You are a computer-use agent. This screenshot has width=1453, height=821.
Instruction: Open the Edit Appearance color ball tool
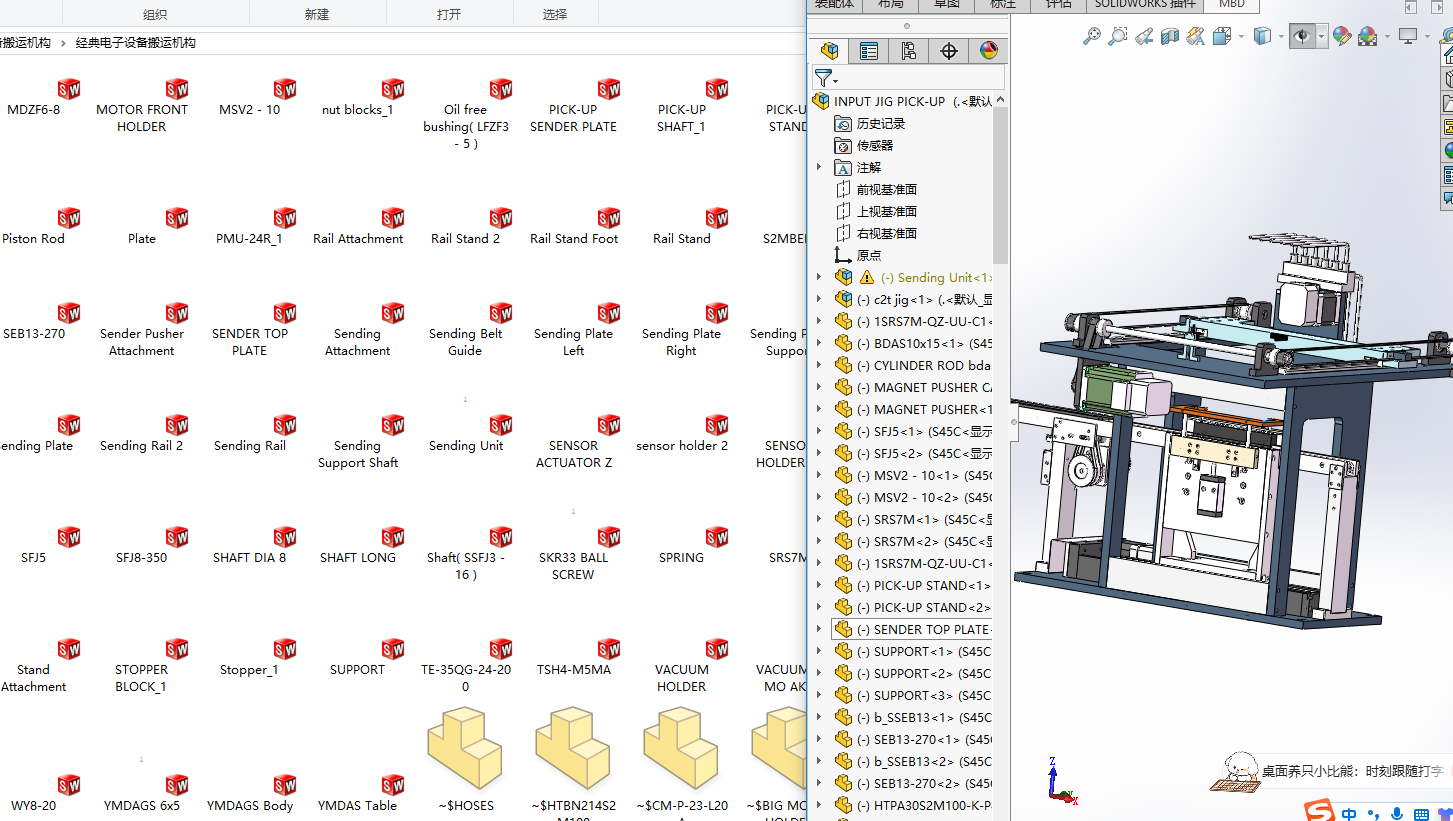click(1342, 37)
